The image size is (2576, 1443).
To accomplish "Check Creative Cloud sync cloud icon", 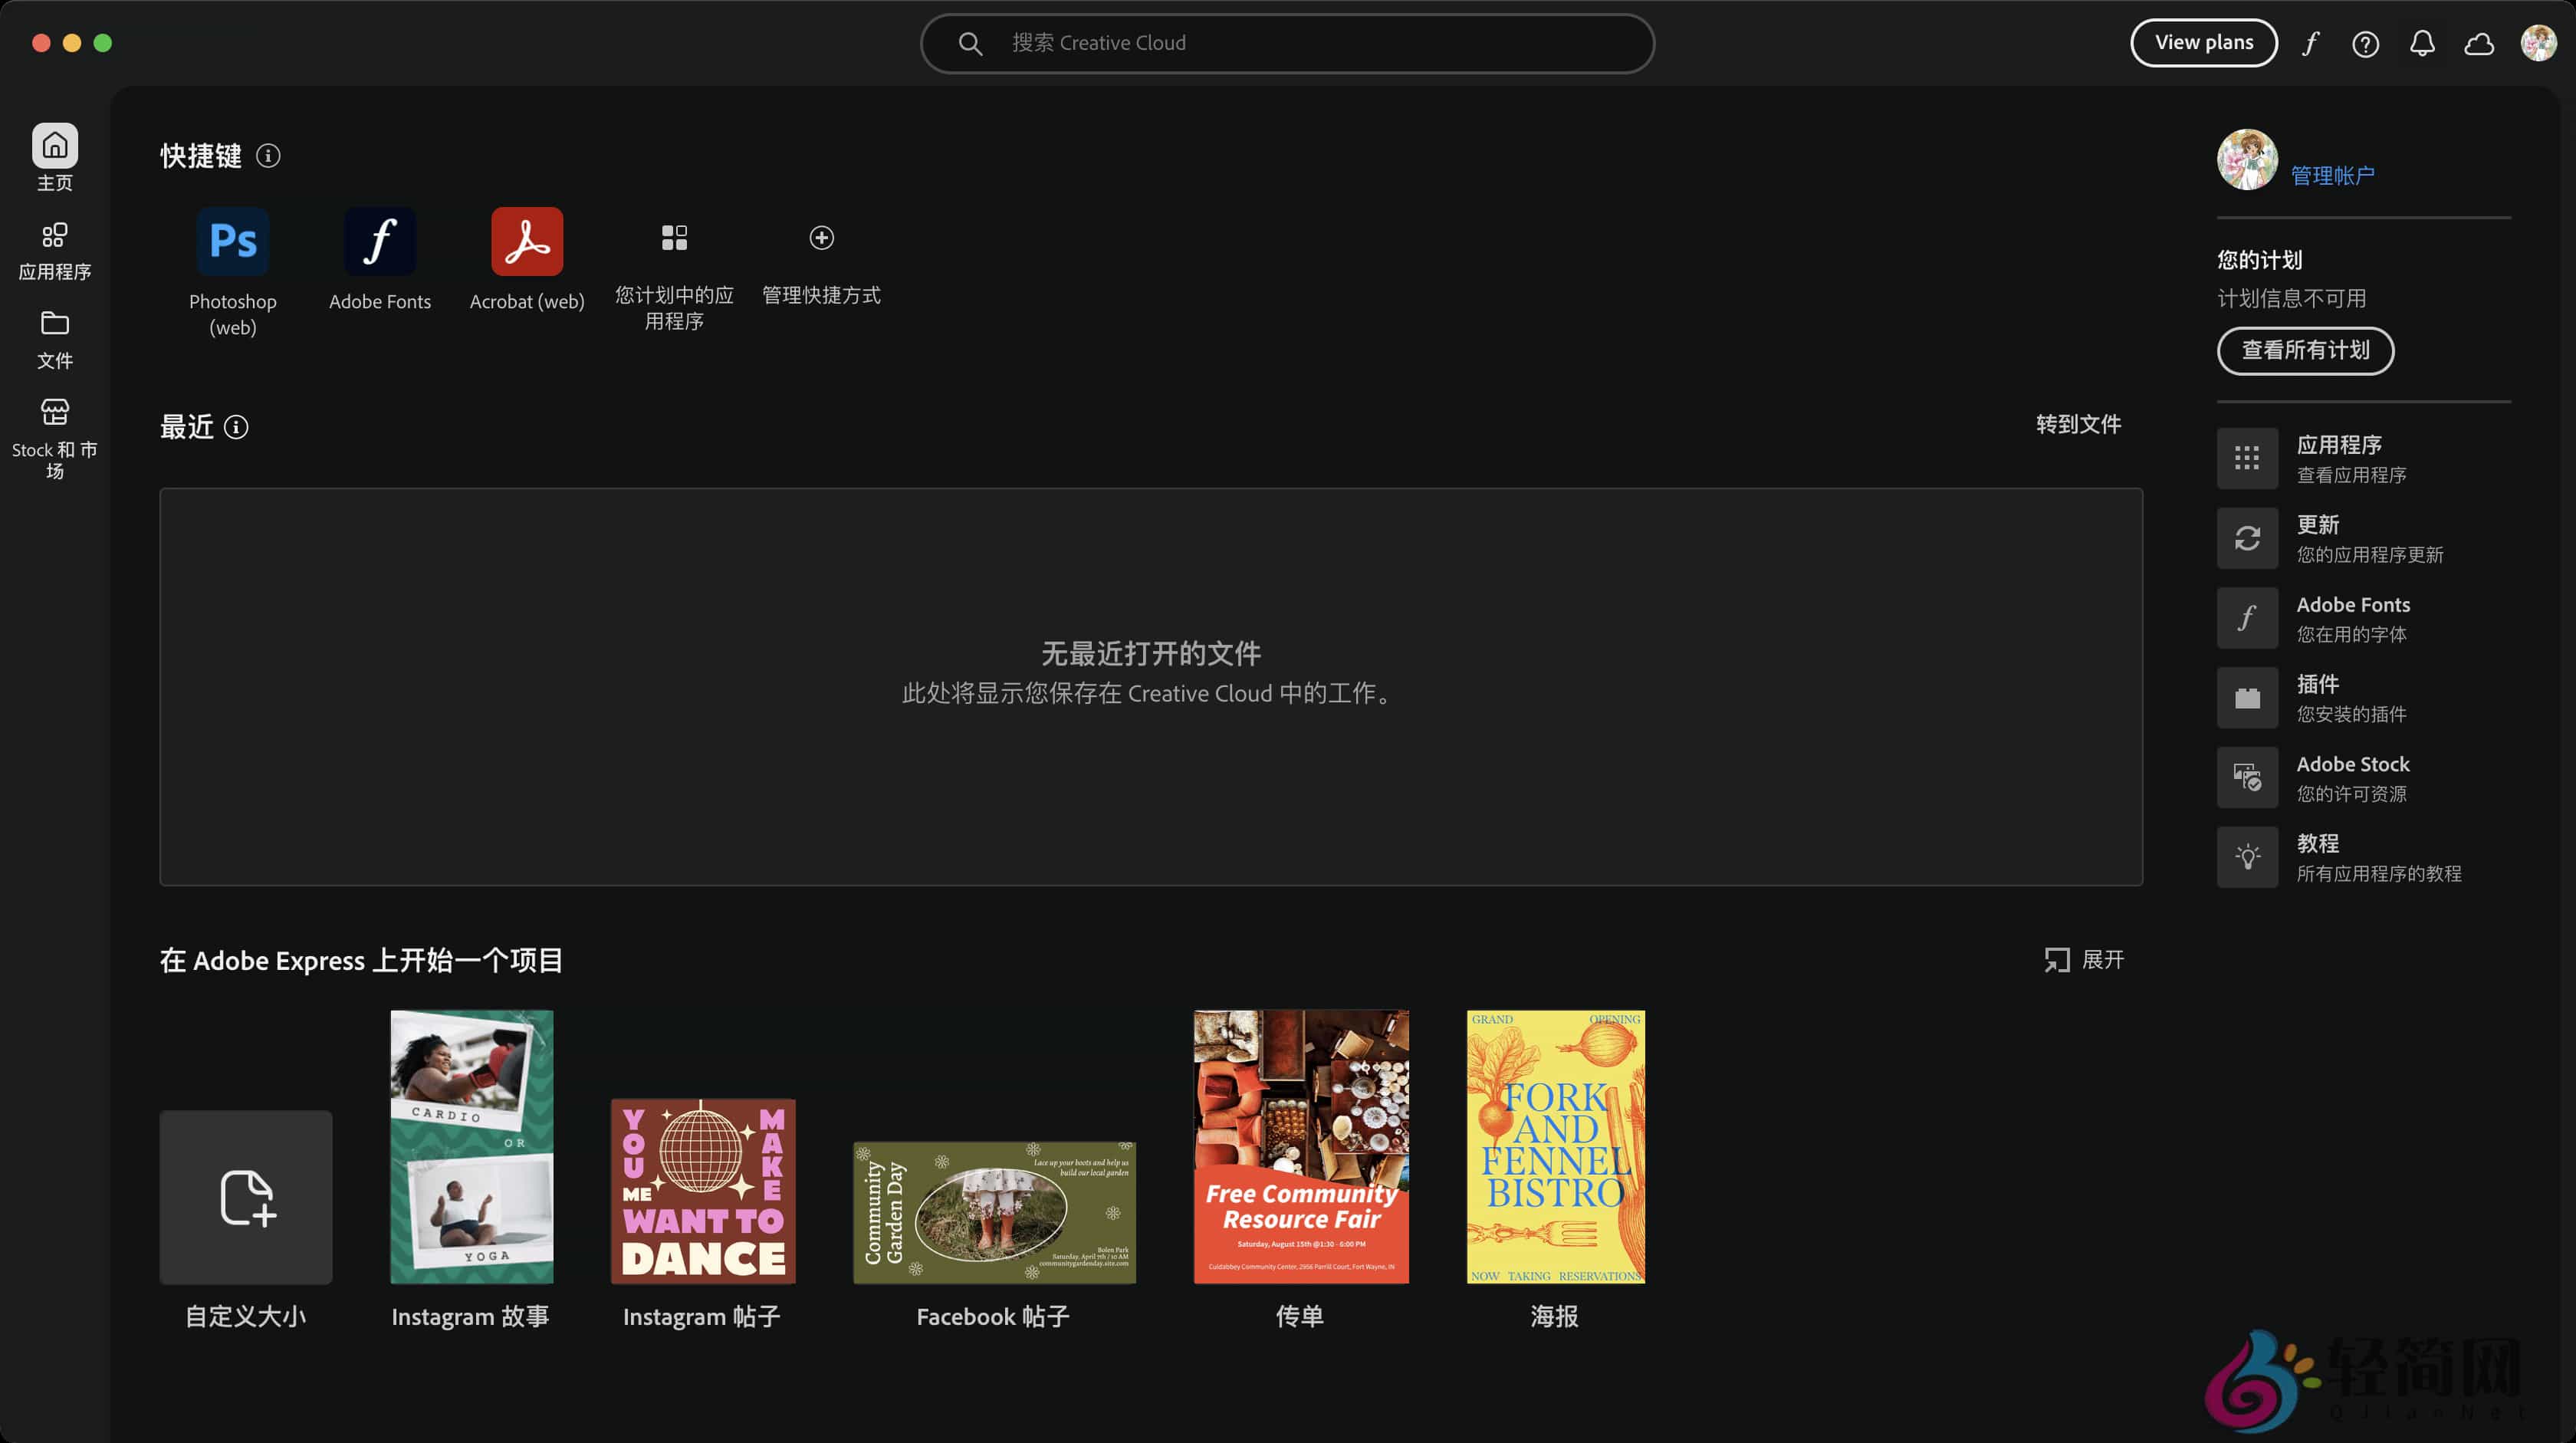I will (2479, 43).
